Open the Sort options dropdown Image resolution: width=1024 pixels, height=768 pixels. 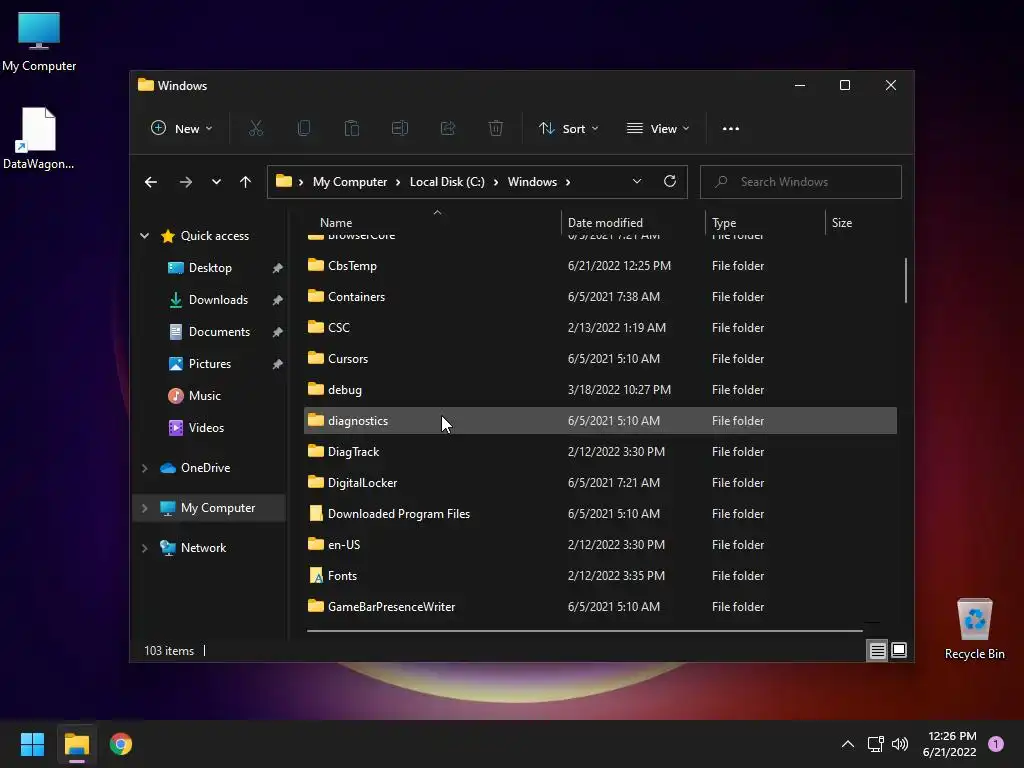coord(568,129)
